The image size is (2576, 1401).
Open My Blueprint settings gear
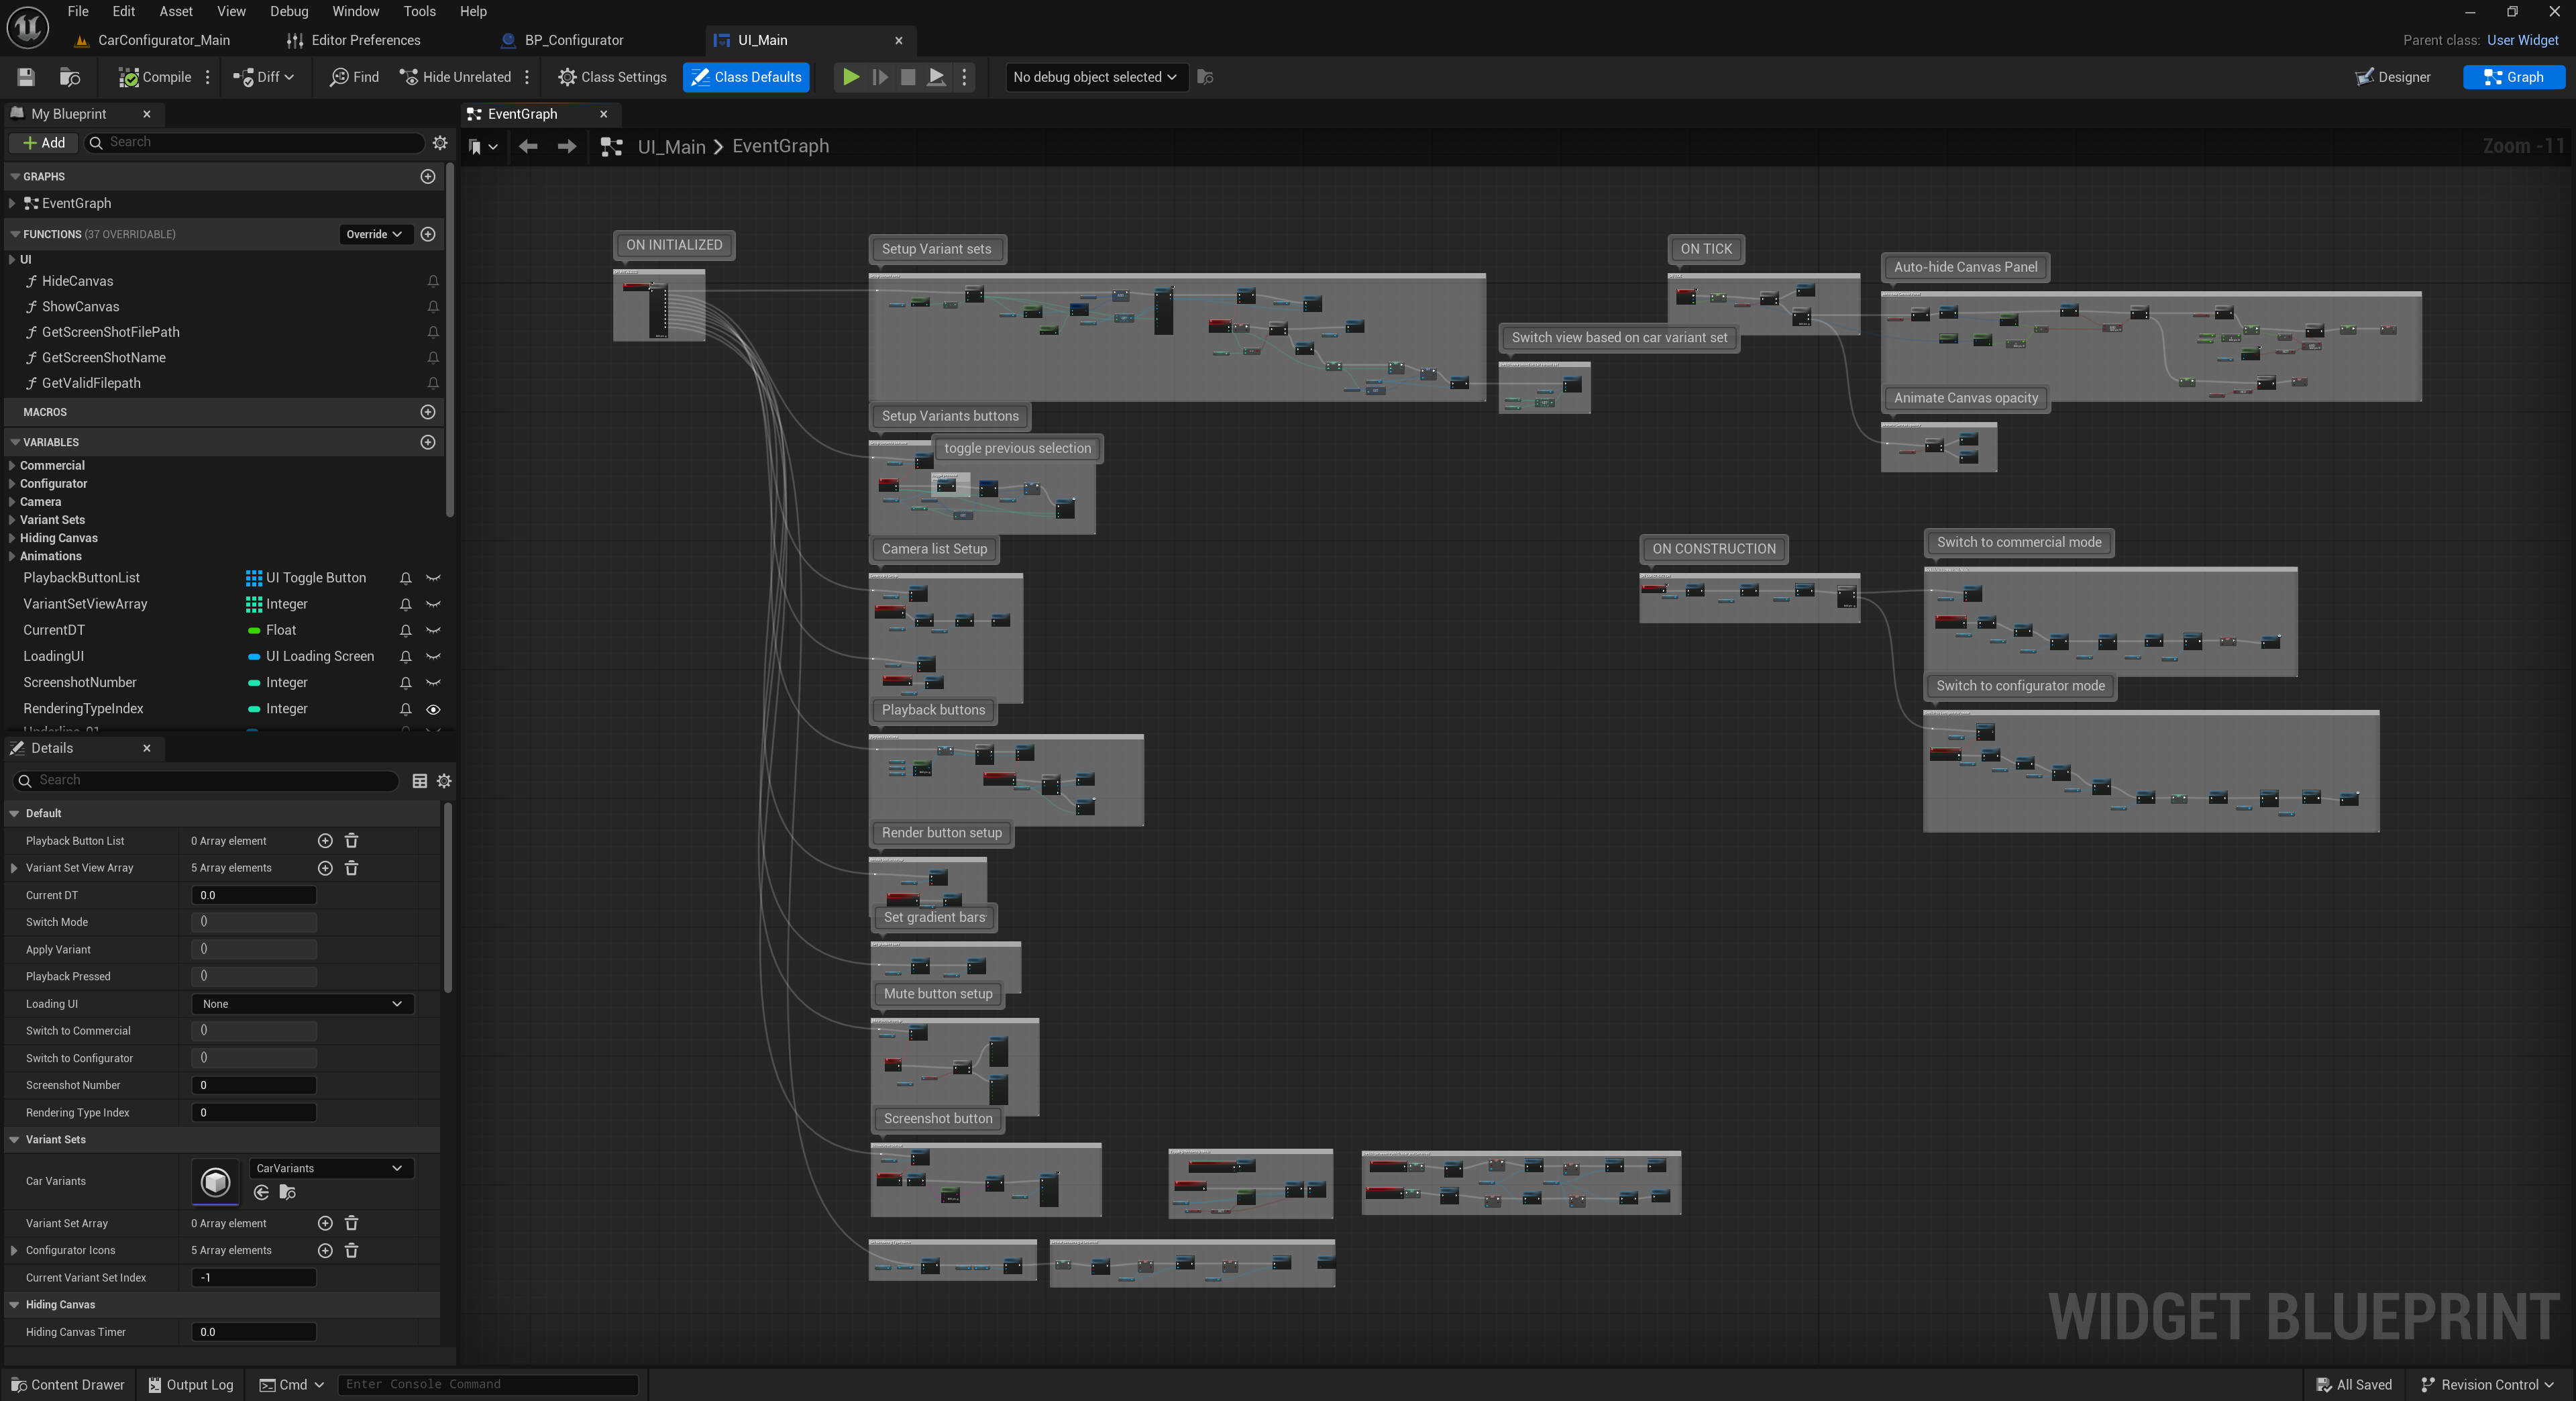440,143
